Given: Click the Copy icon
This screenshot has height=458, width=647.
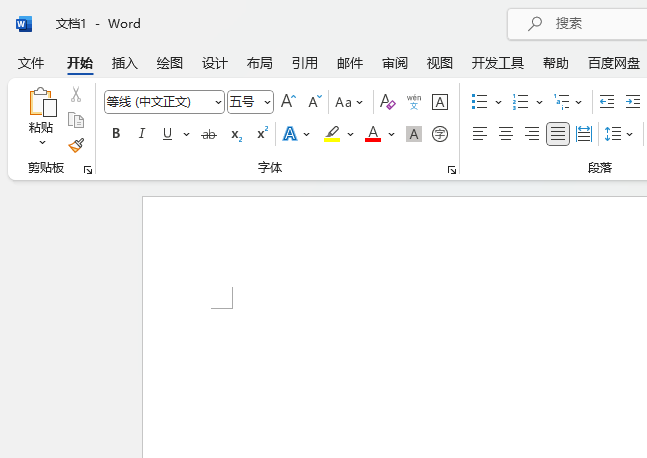Looking at the screenshot, I should [76, 120].
